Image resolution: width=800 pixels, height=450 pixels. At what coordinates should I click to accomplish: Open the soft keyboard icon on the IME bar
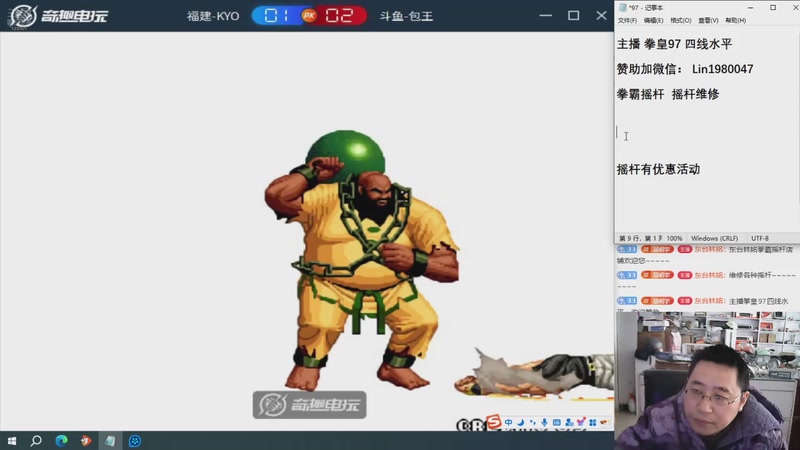click(x=557, y=422)
